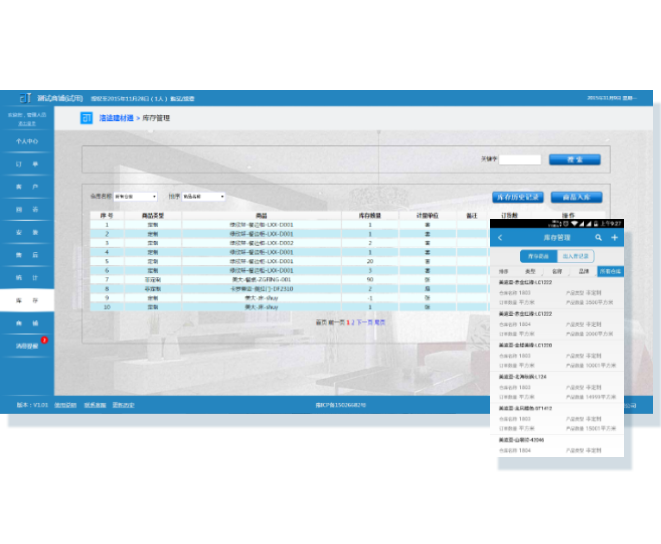Open the 仓库名称 dropdown
This screenshot has width=661, height=544.
point(135,197)
